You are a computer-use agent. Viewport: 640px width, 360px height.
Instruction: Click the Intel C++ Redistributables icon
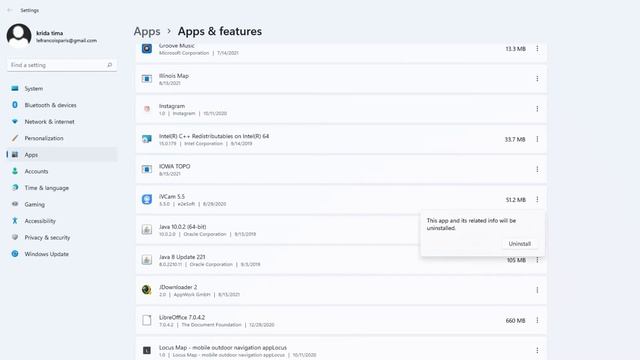147,139
